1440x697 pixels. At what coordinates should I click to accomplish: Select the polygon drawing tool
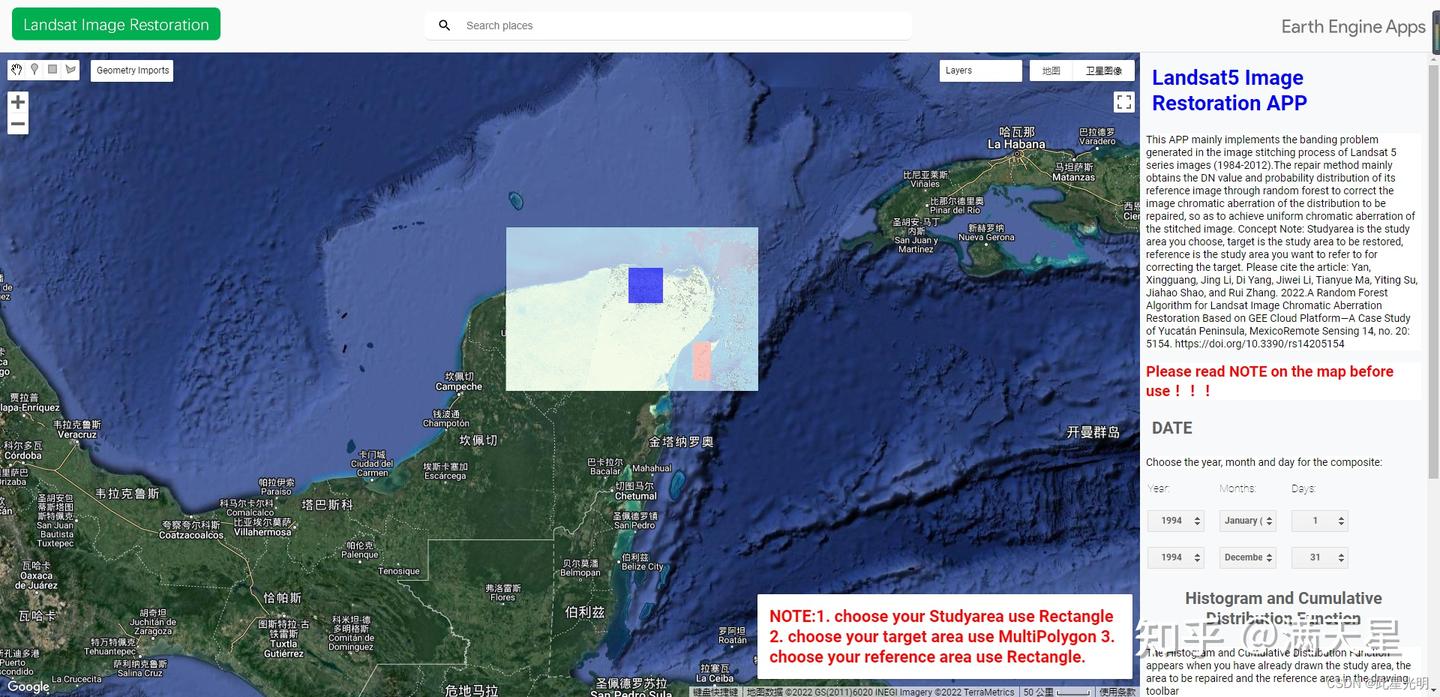(70, 70)
